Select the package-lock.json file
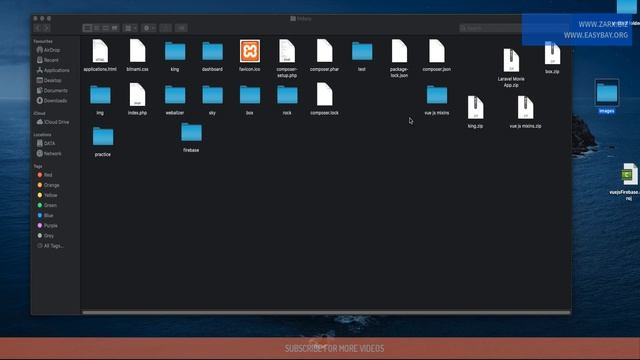 [x=399, y=58]
